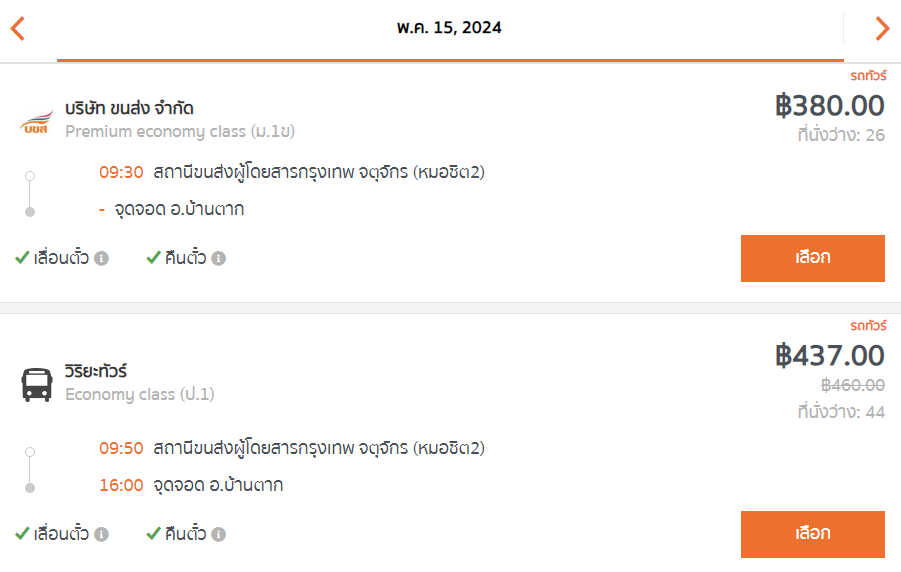Click the คืนตั๋ว checkmark for the 09:30 trip
This screenshot has width=901, height=572.
pos(153,258)
